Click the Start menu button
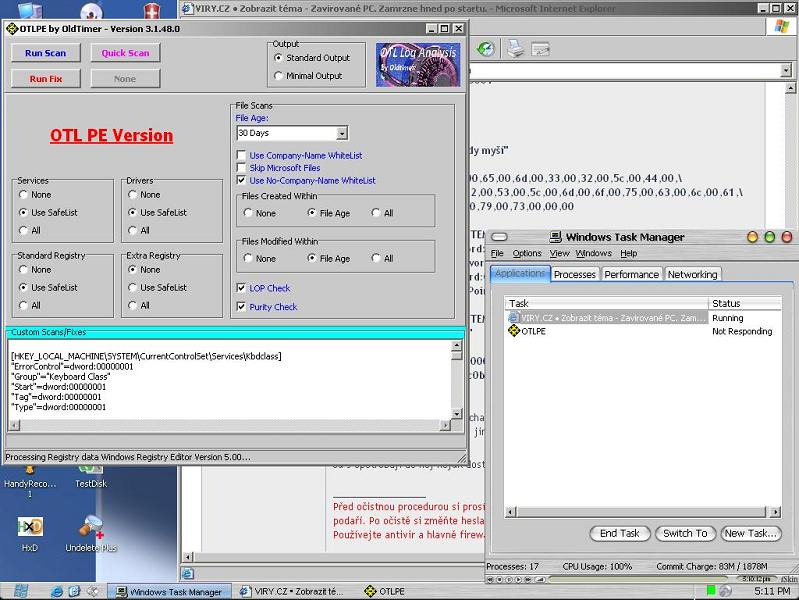 21,591
